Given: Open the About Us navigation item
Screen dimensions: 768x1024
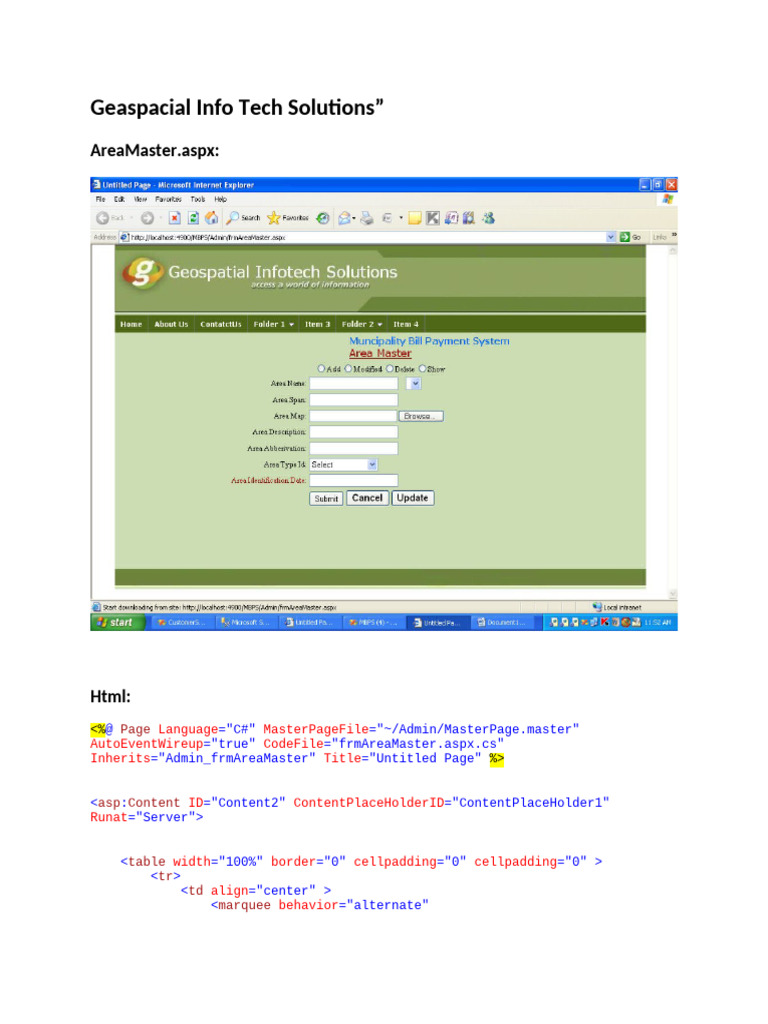Looking at the screenshot, I should point(171,324).
